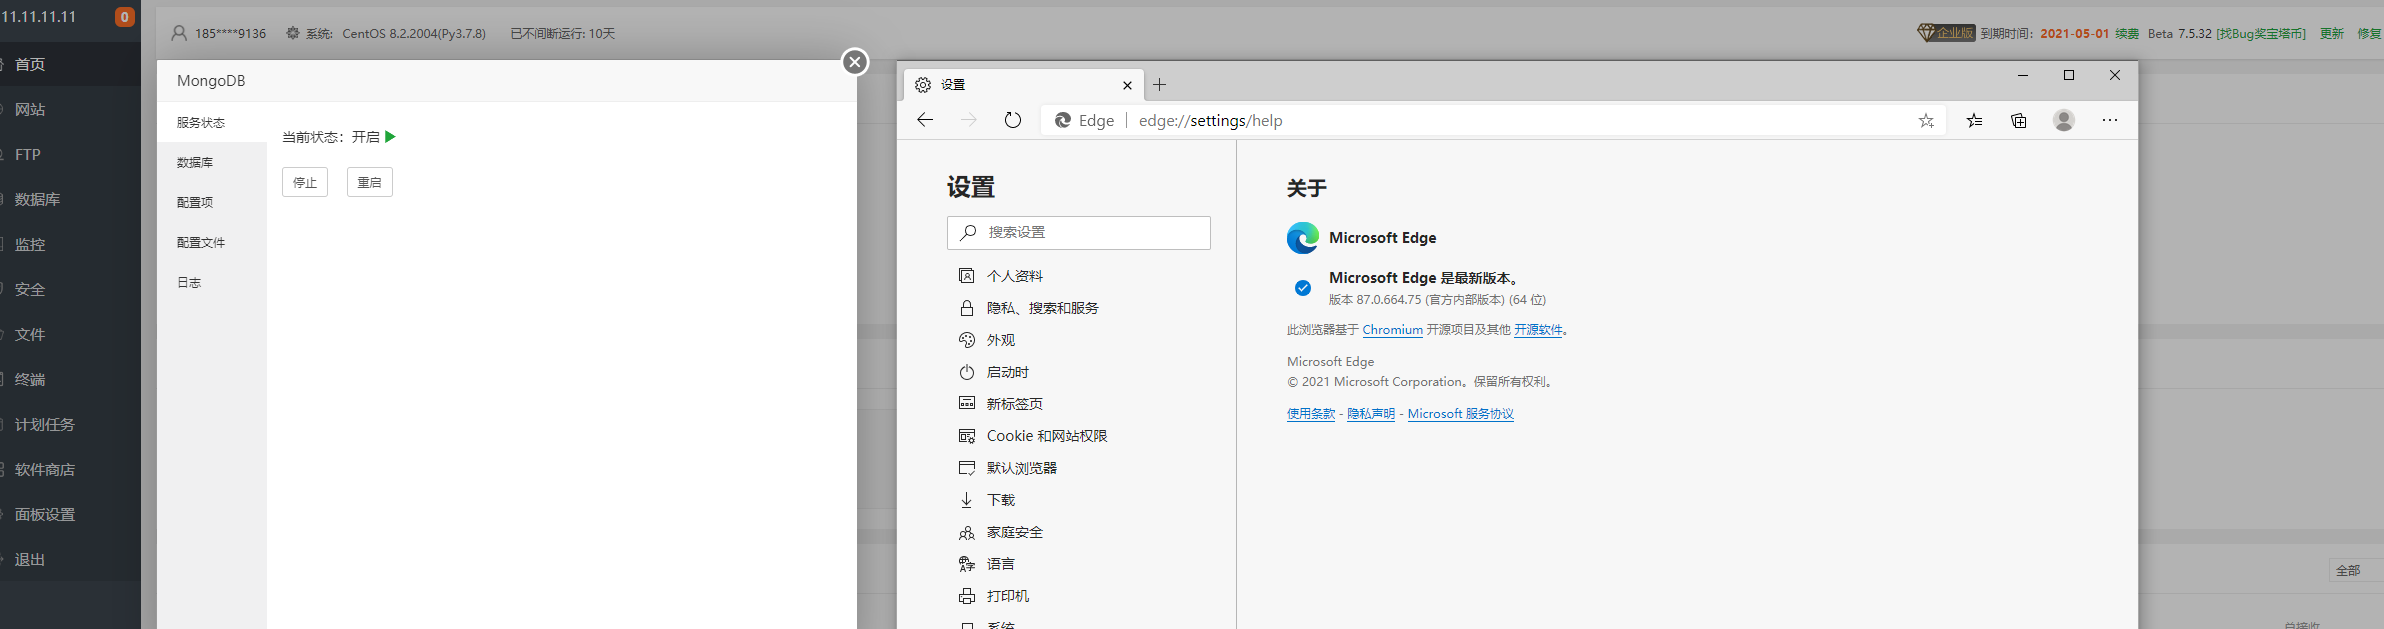Click the 外观 palette icon
Screen dimensions: 2384x629
pos(966,340)
